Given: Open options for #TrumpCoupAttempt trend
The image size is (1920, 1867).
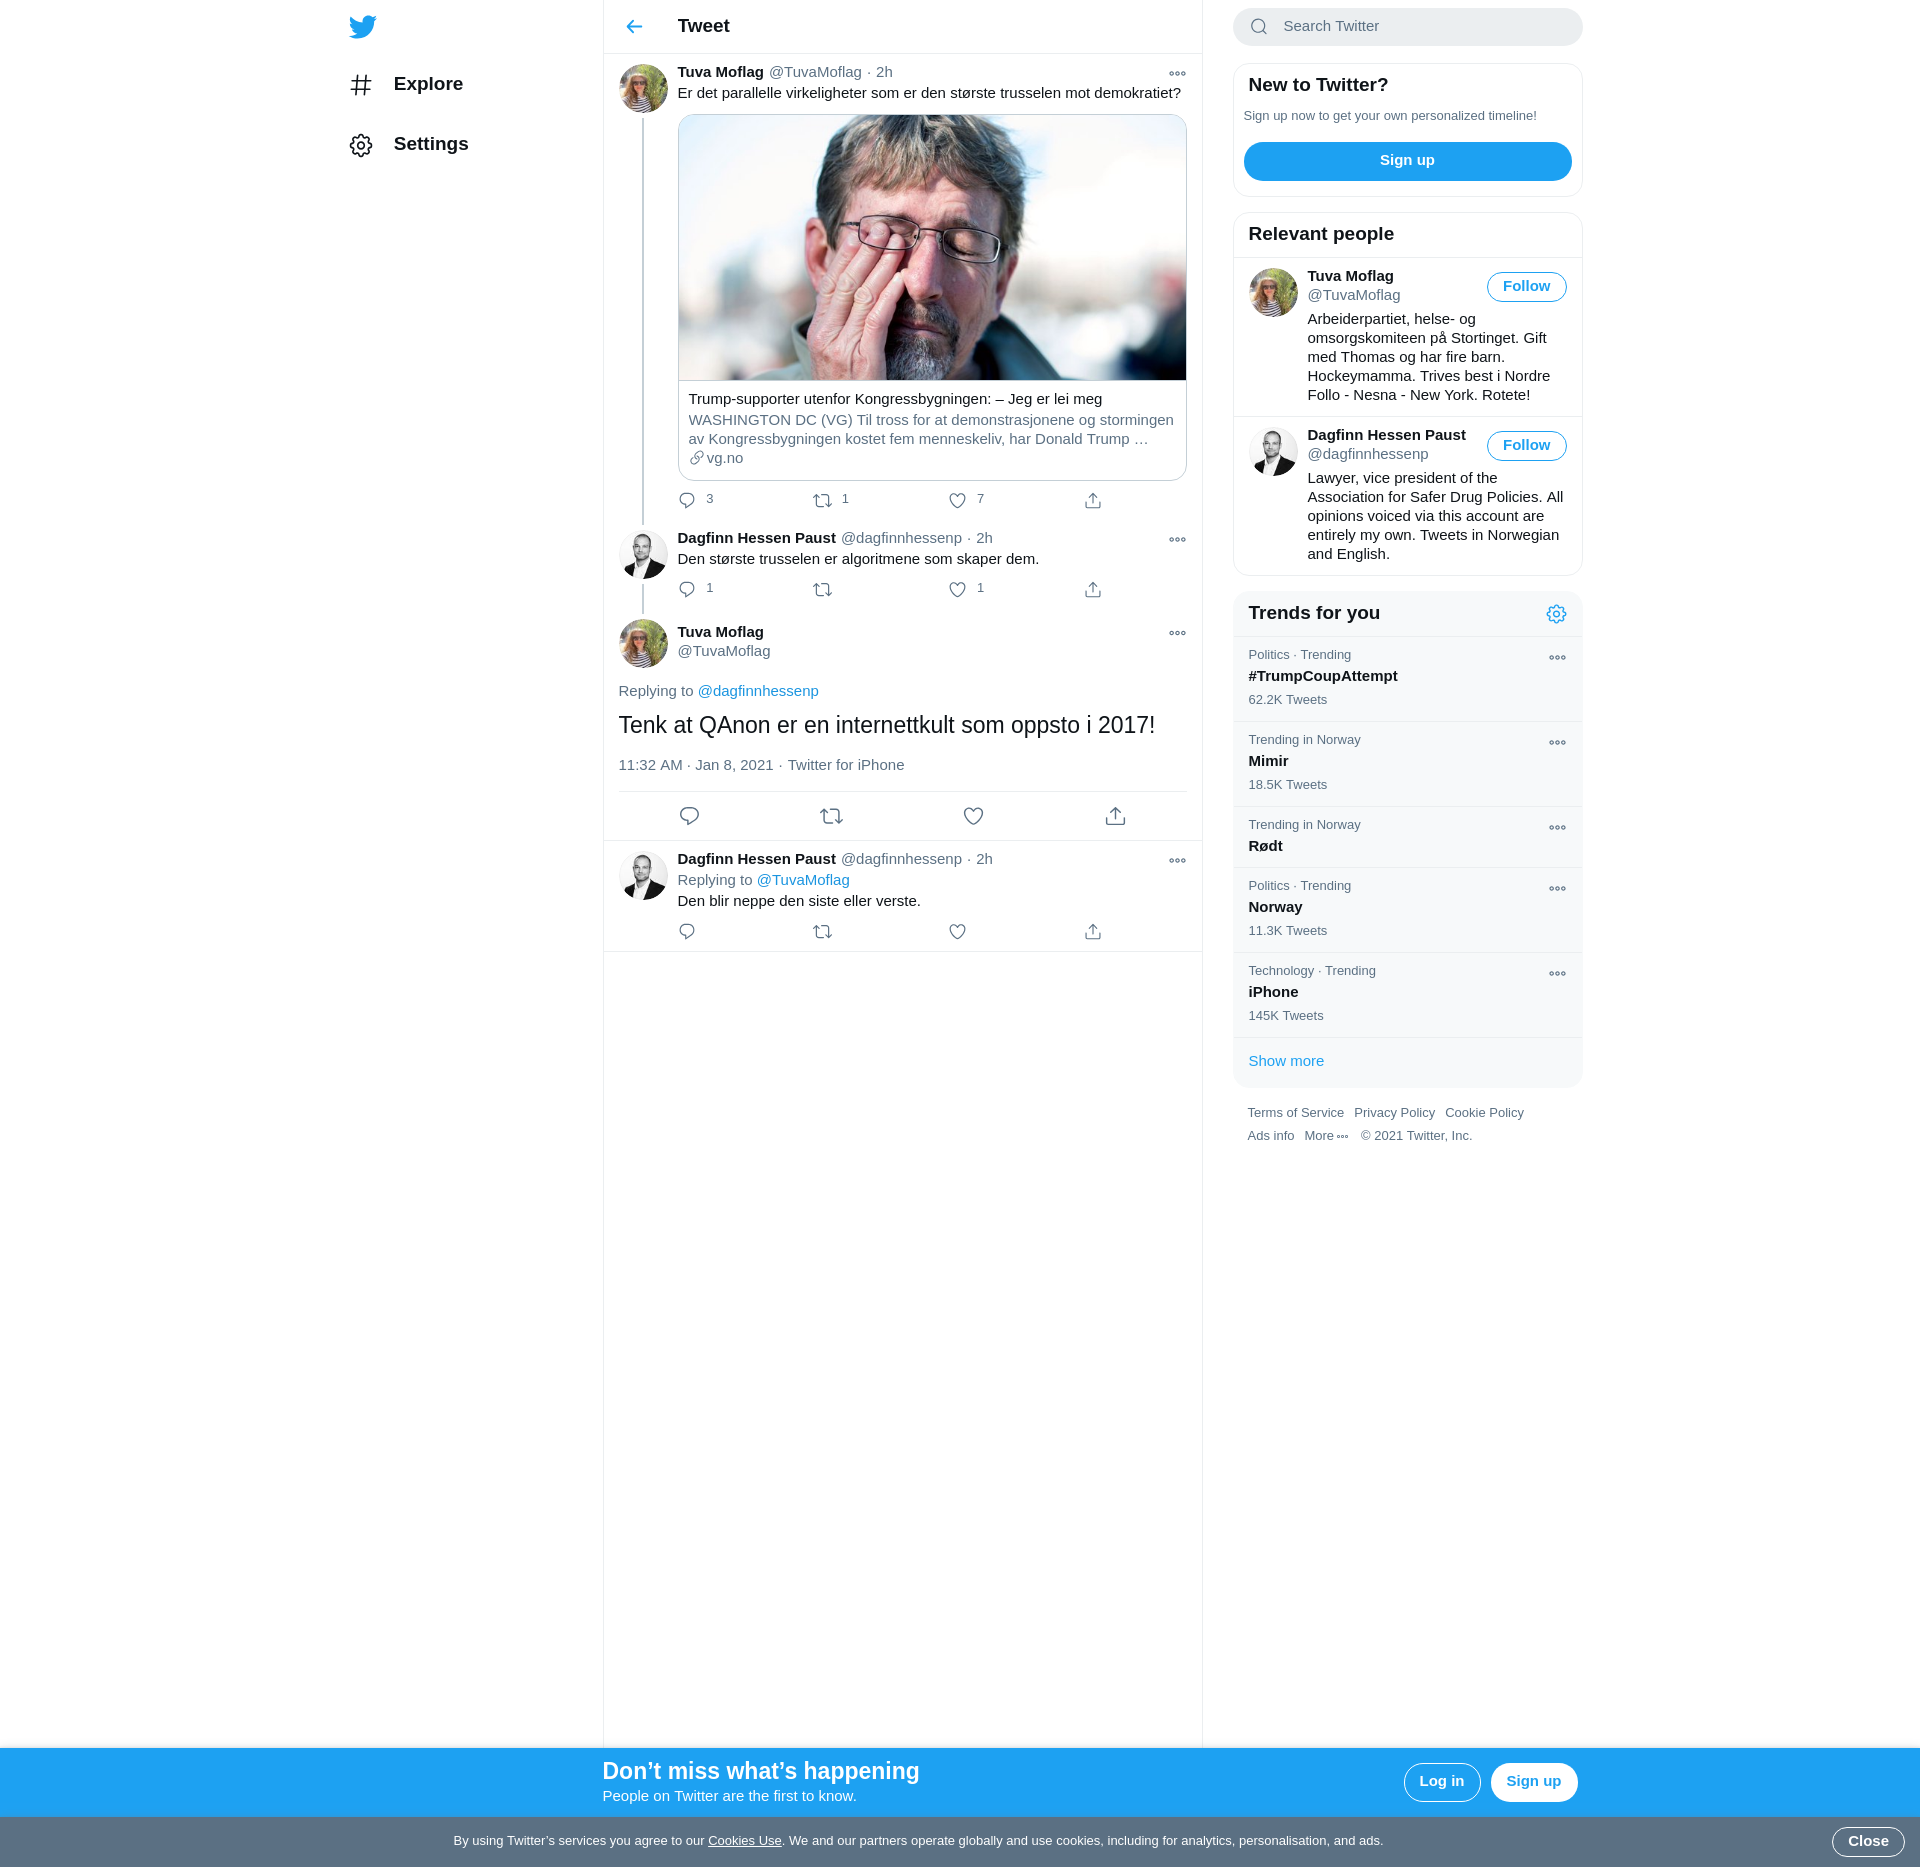Looking at the screenshot, I should [1557, 658].
